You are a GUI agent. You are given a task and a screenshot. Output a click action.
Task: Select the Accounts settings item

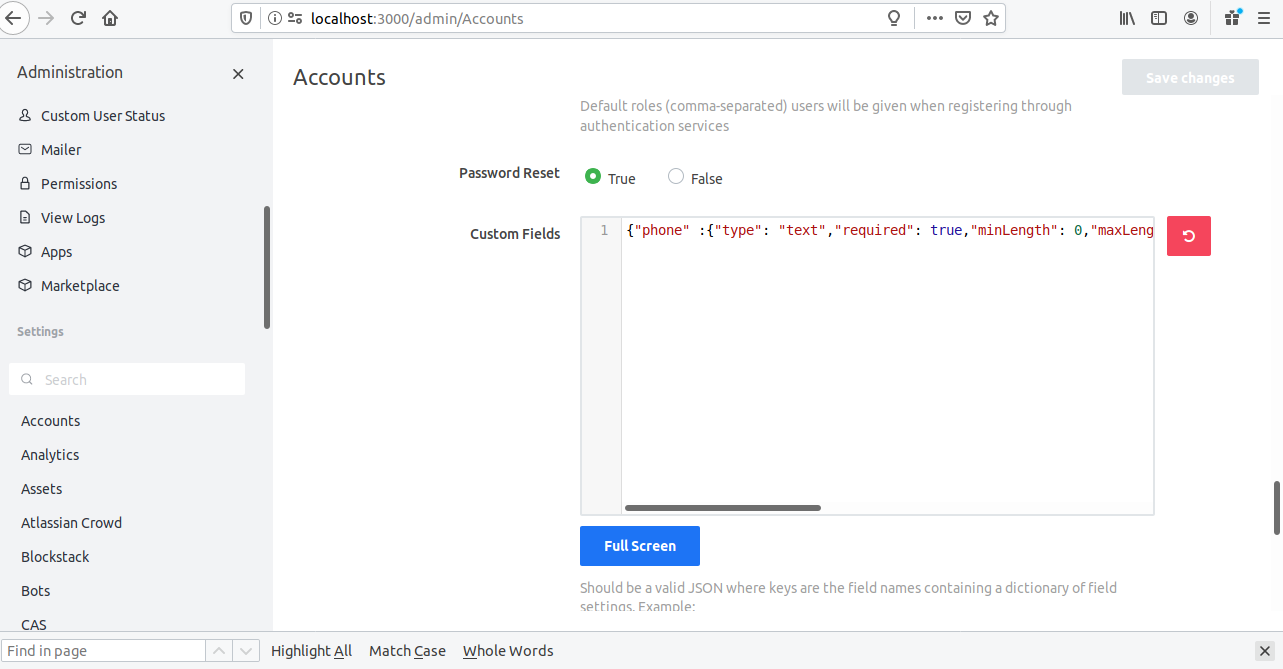click(50, 421)
